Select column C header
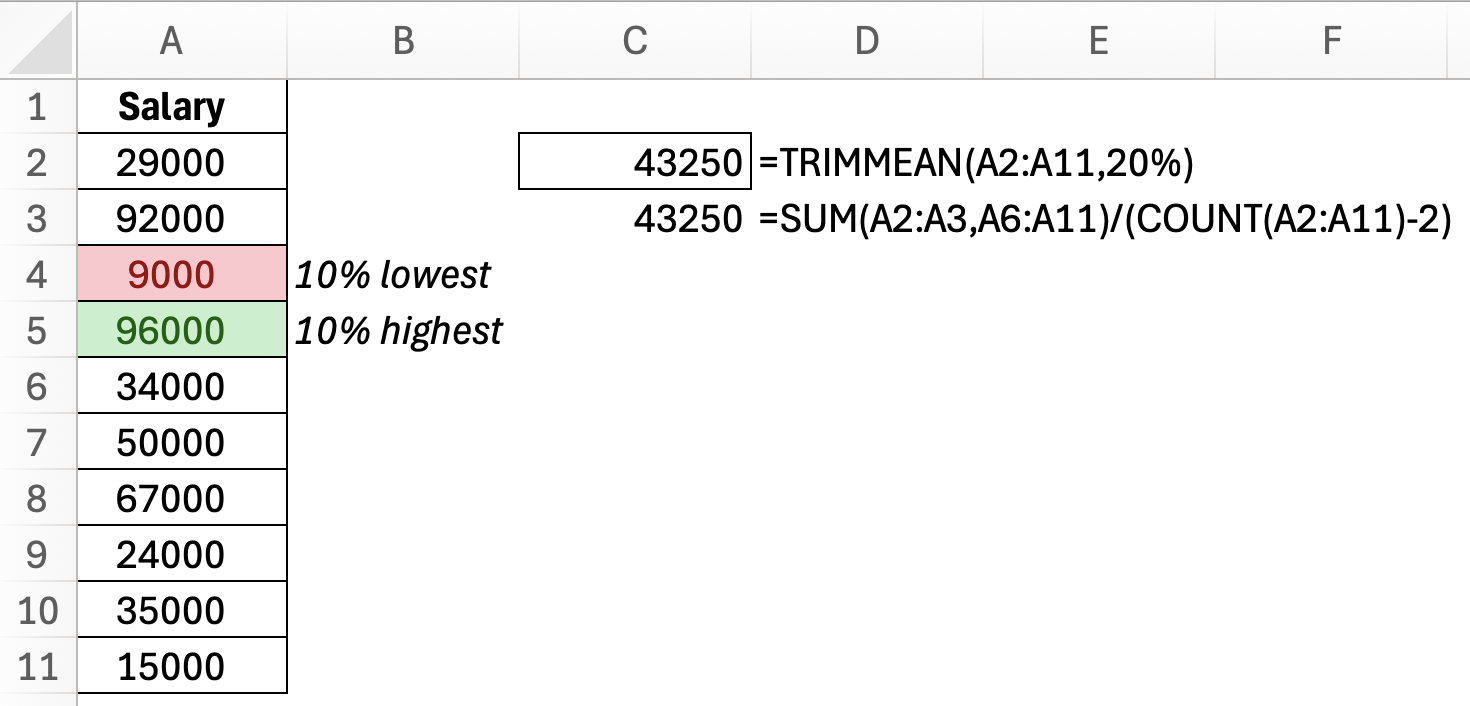 pyautogui.click(x=634, y=40)
